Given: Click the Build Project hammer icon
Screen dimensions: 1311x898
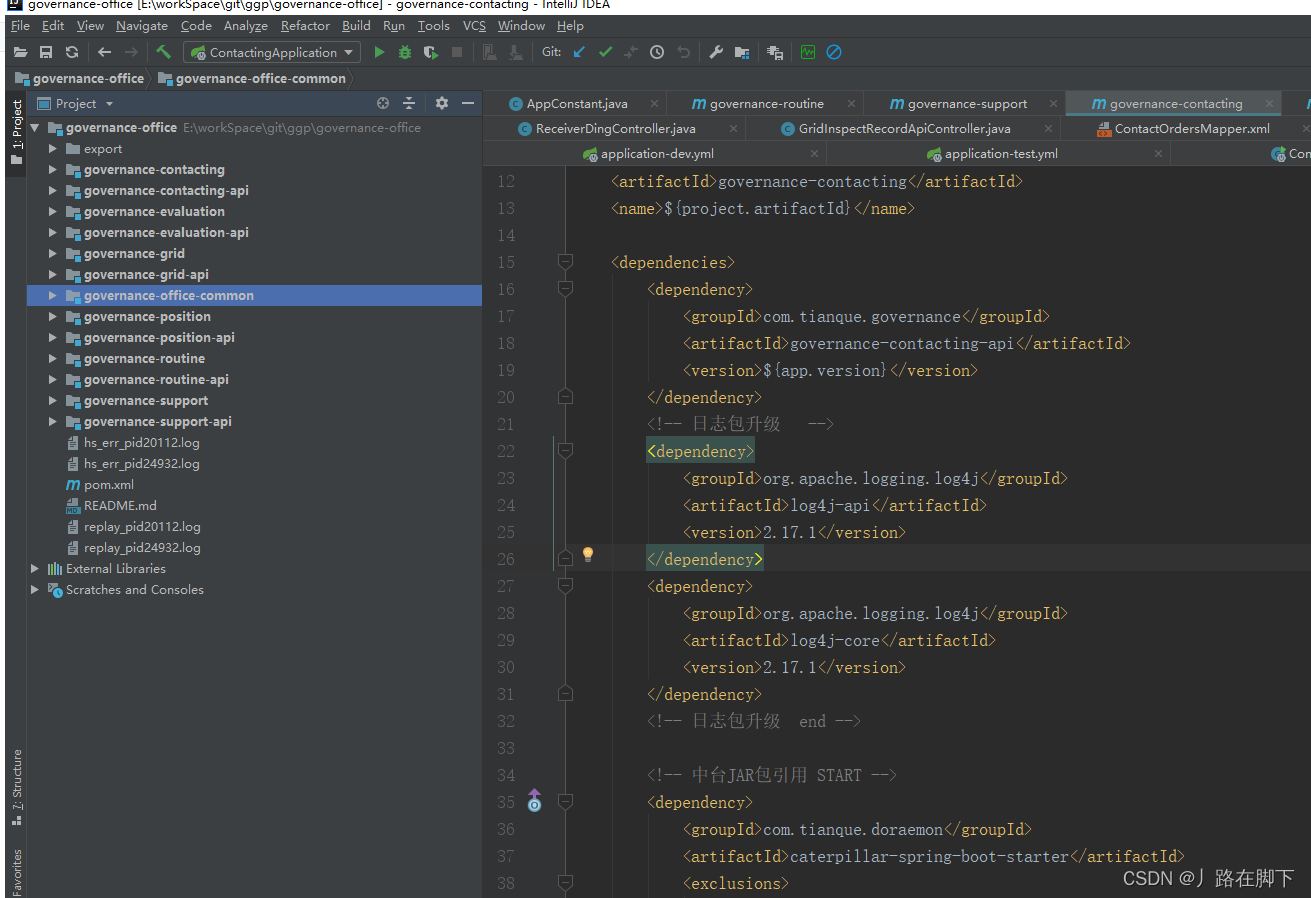Looking at the screenshot, I should 164,52.
